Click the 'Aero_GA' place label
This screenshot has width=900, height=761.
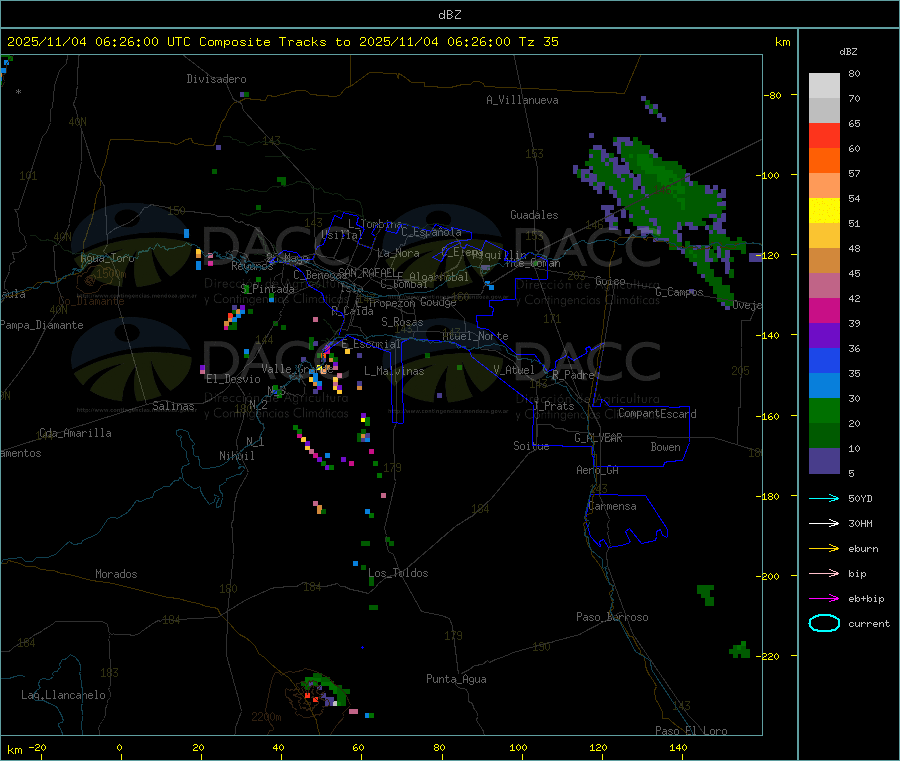pyautogui.click(x=598, y=470)
